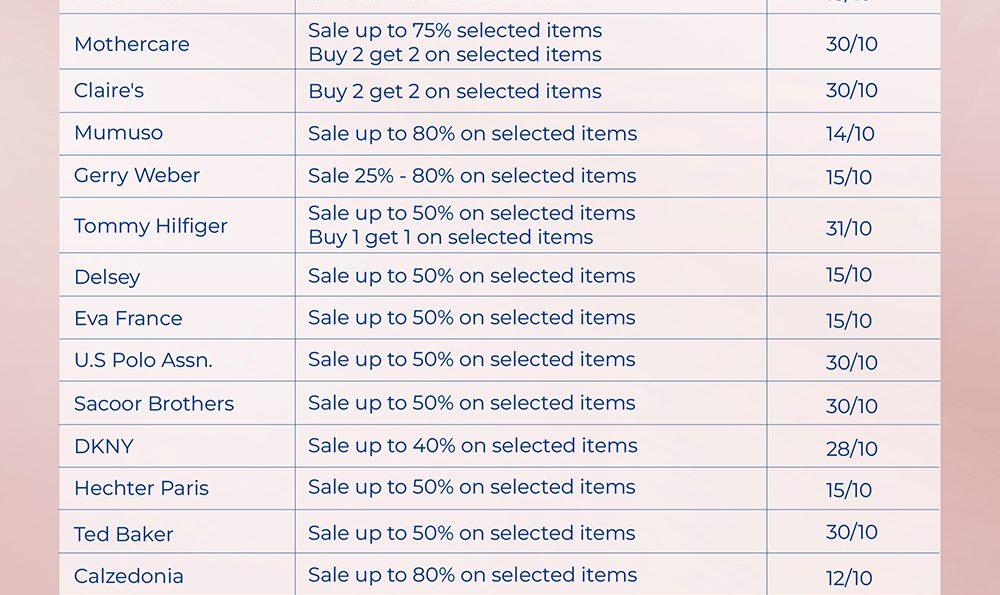
Task: Select the Tommy Hilfiger row label
Action: coord(151,226)
